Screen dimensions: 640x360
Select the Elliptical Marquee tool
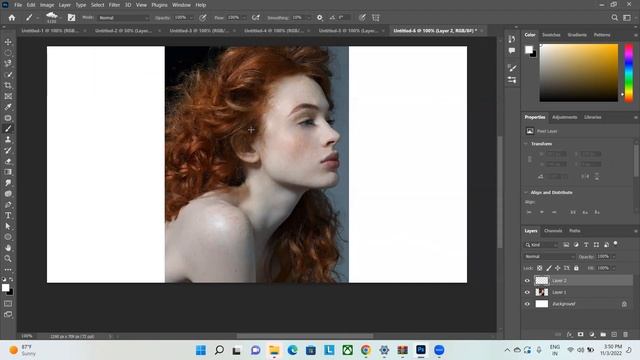[x=8, y=53]
